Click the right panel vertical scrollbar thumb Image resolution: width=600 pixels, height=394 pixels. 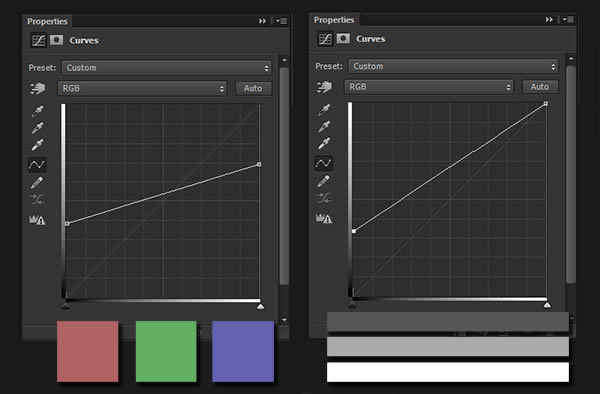click(571, 174)
